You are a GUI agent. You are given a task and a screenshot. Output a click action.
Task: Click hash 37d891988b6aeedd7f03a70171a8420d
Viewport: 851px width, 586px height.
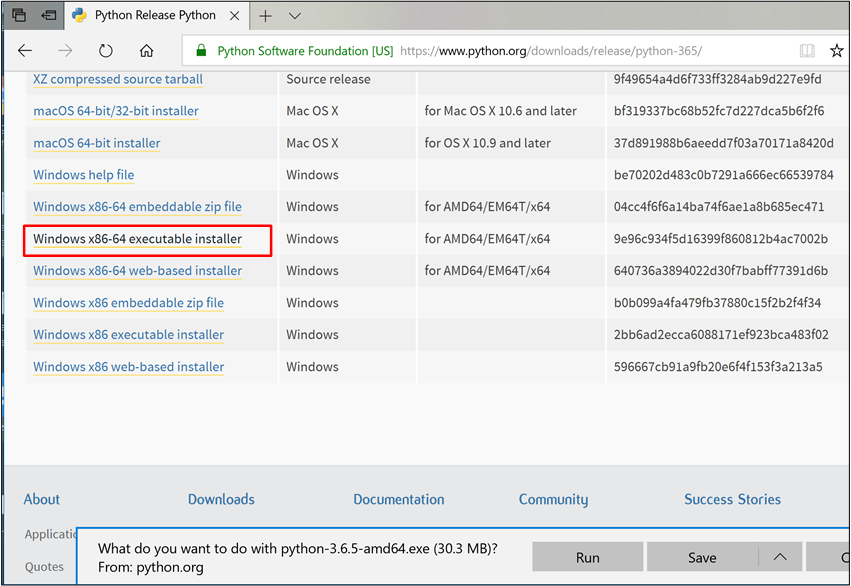[x=723, y=143]
